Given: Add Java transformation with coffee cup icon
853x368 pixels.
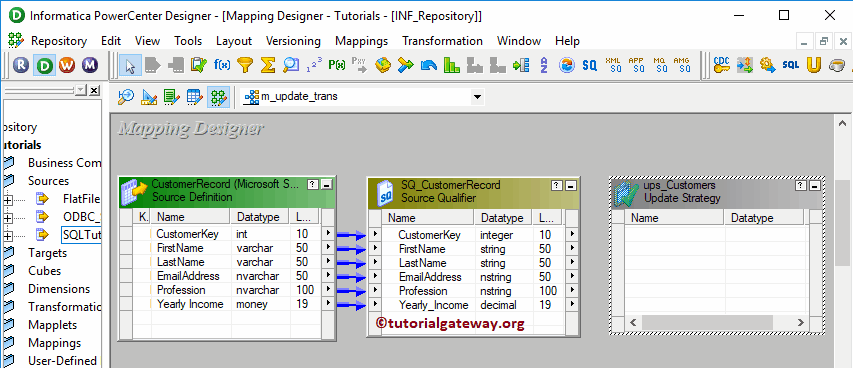Looking at the screenshot, I should 836,65.
